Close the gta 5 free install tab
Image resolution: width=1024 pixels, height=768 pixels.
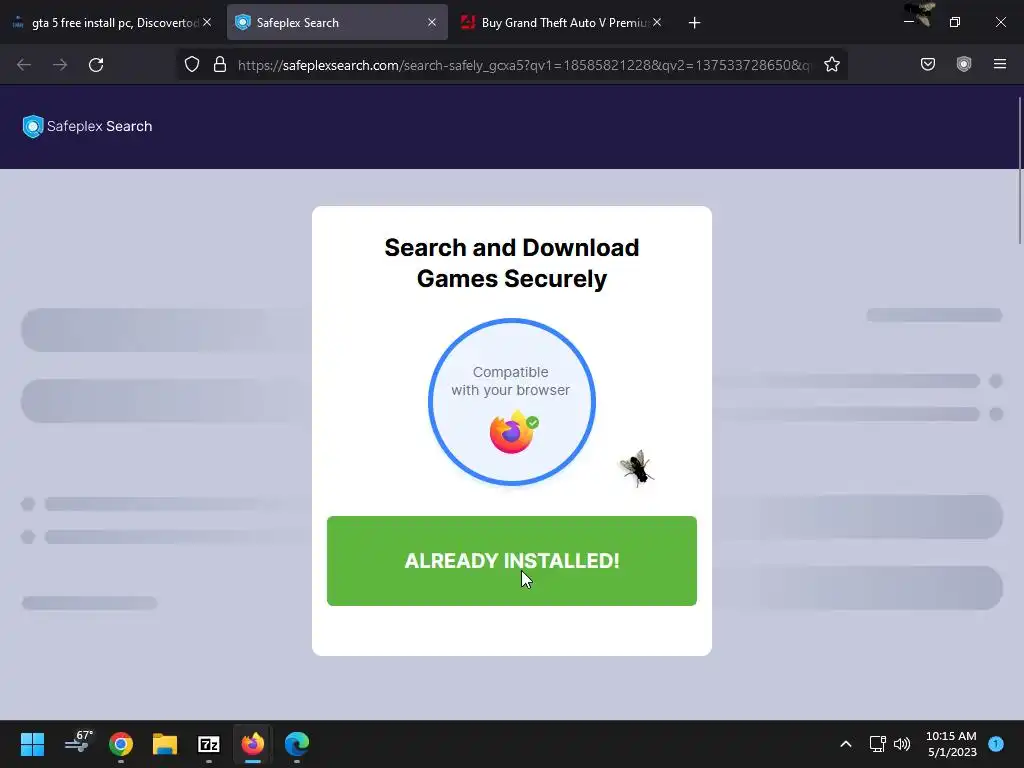(206, 22)
